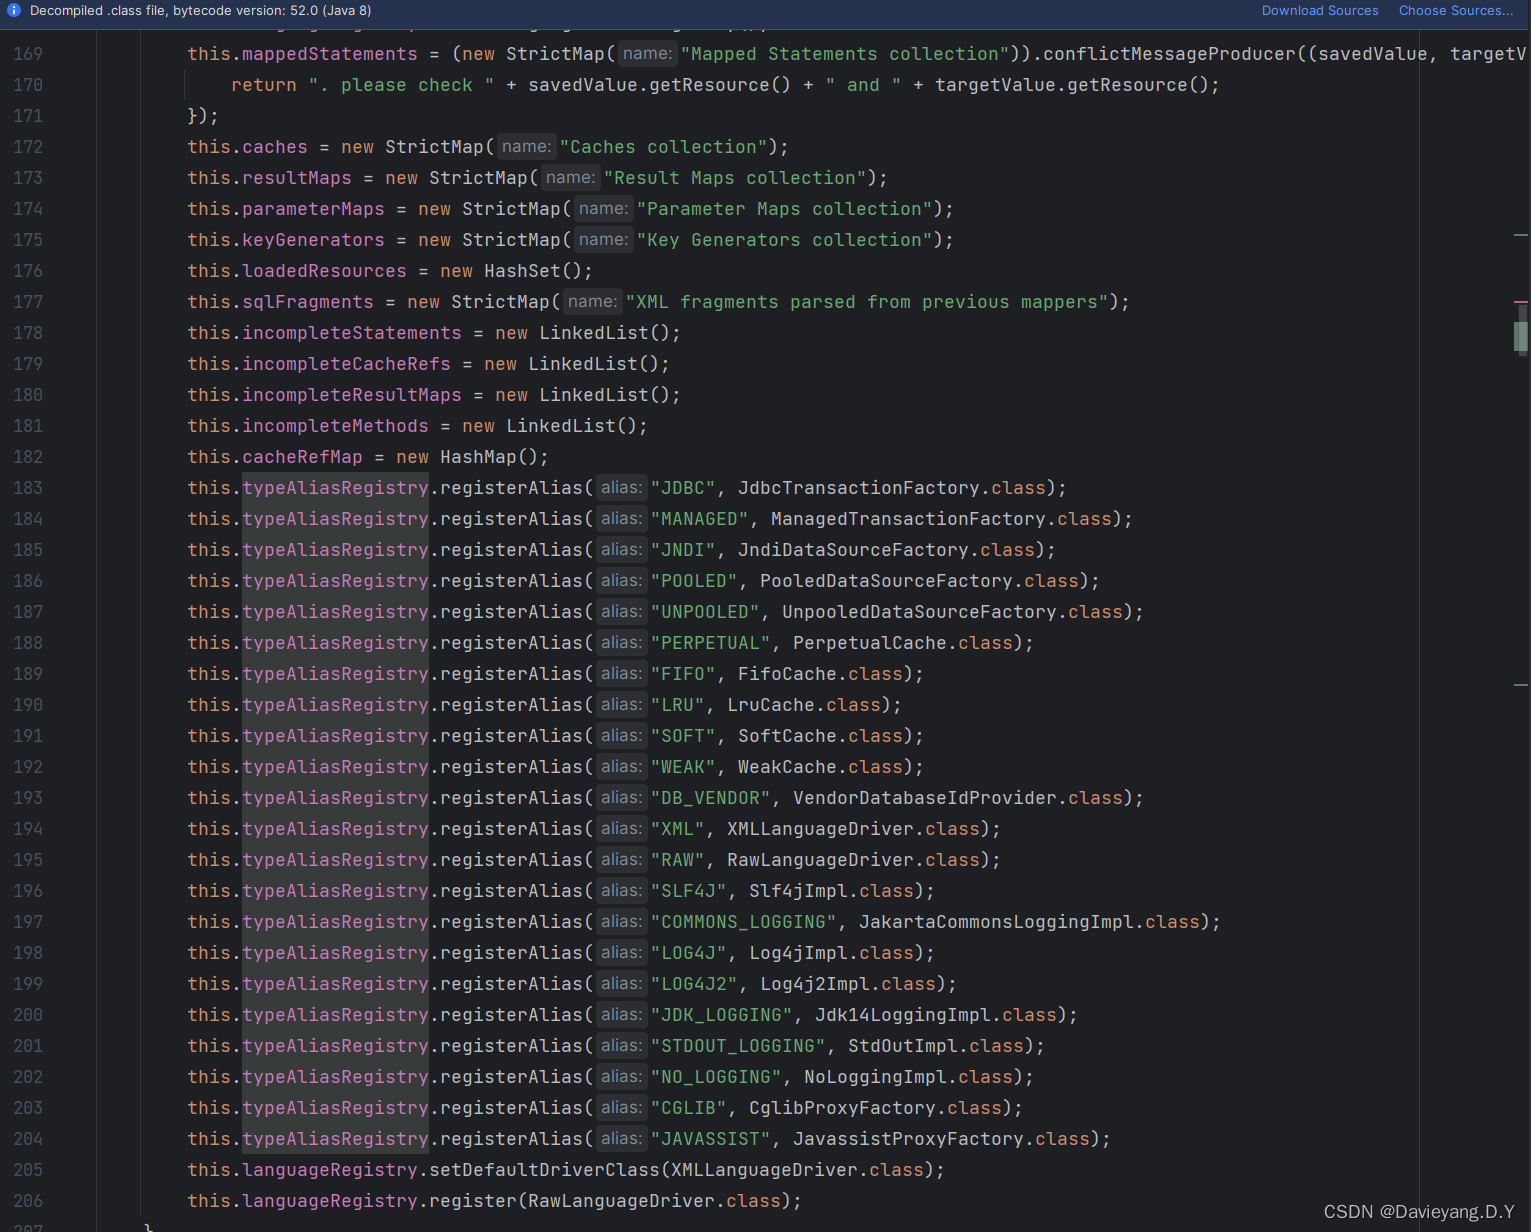The width and height of the screenshot is (1531, 1232).
Task: Click the "DB_VENDOR" alias string
Action: pos(711,798)
